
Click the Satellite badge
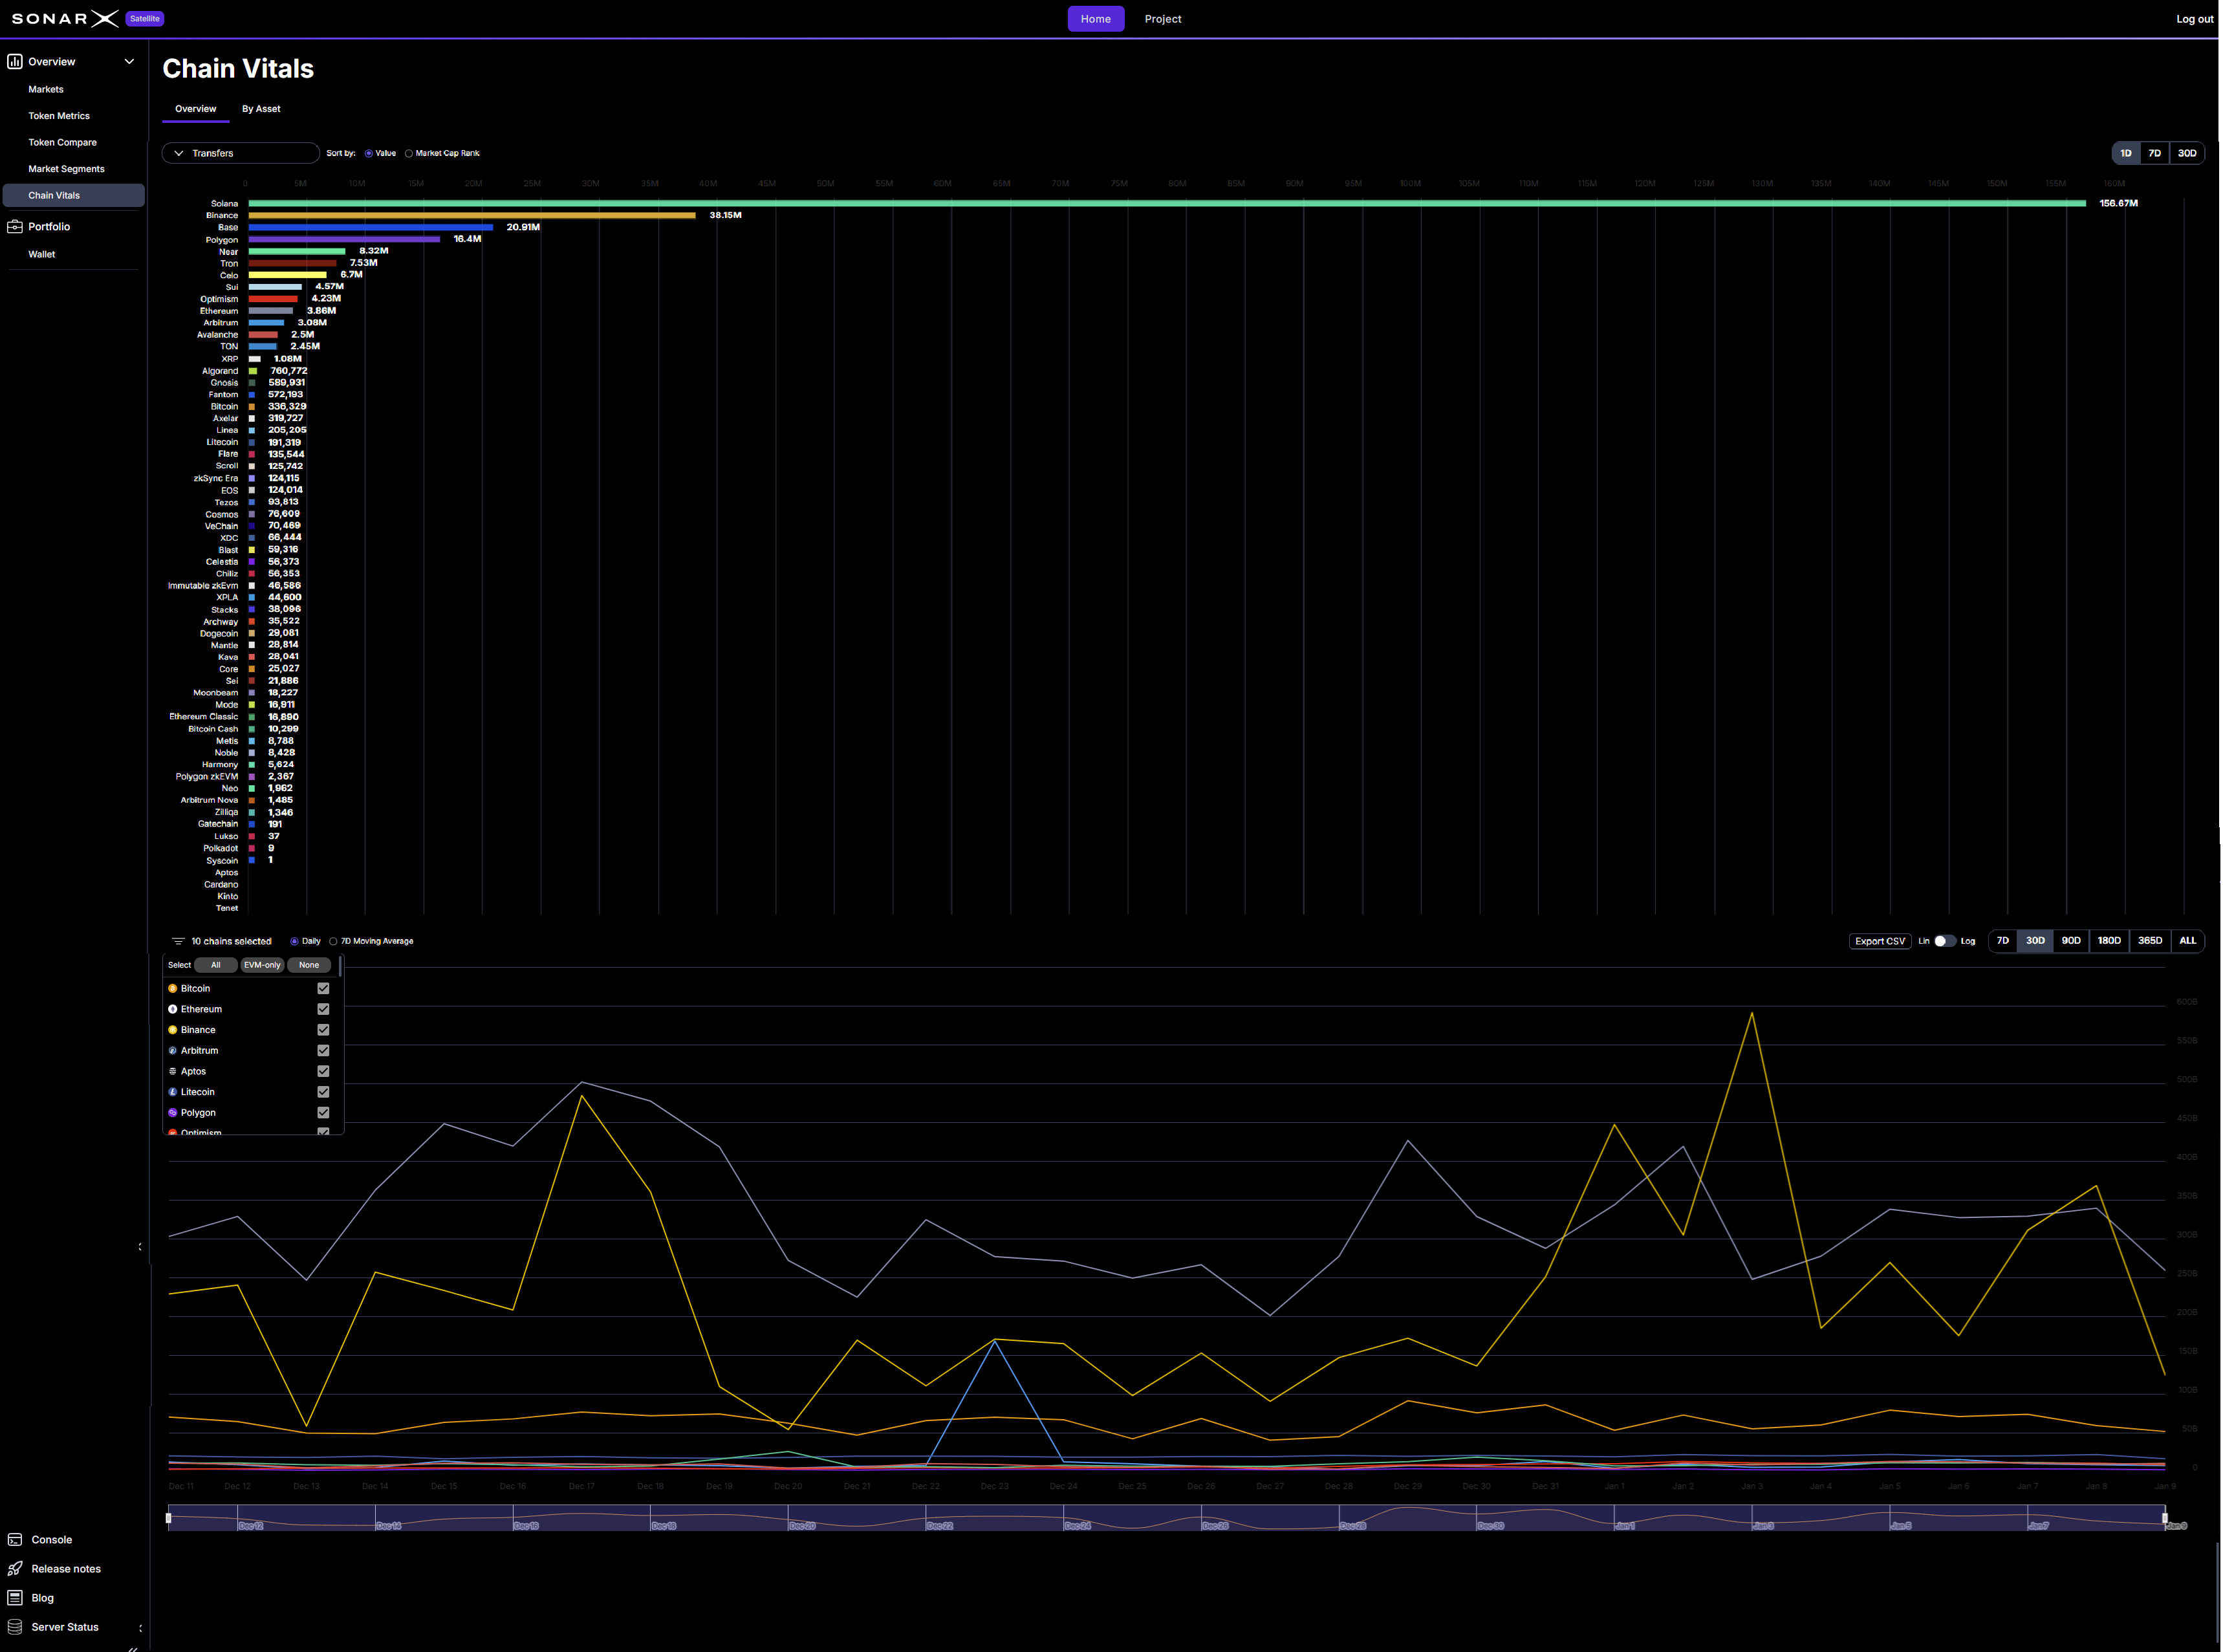coord(145,18)
